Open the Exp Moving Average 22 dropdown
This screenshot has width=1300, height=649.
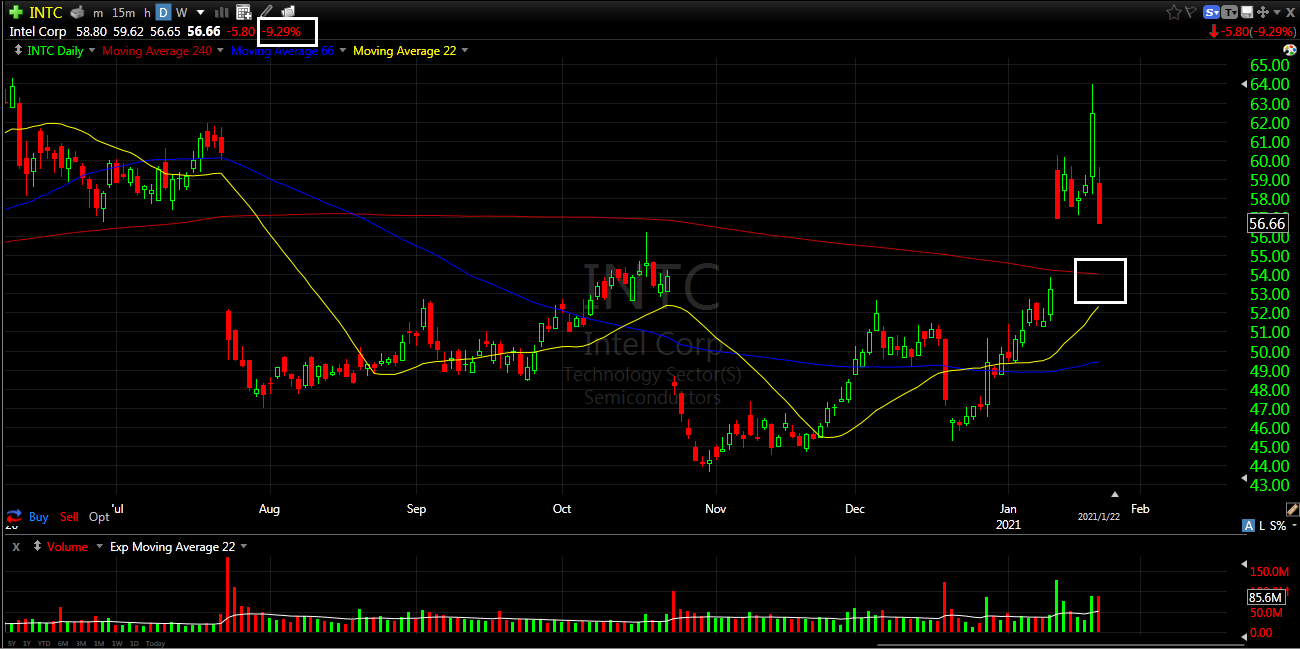(243, 547)
